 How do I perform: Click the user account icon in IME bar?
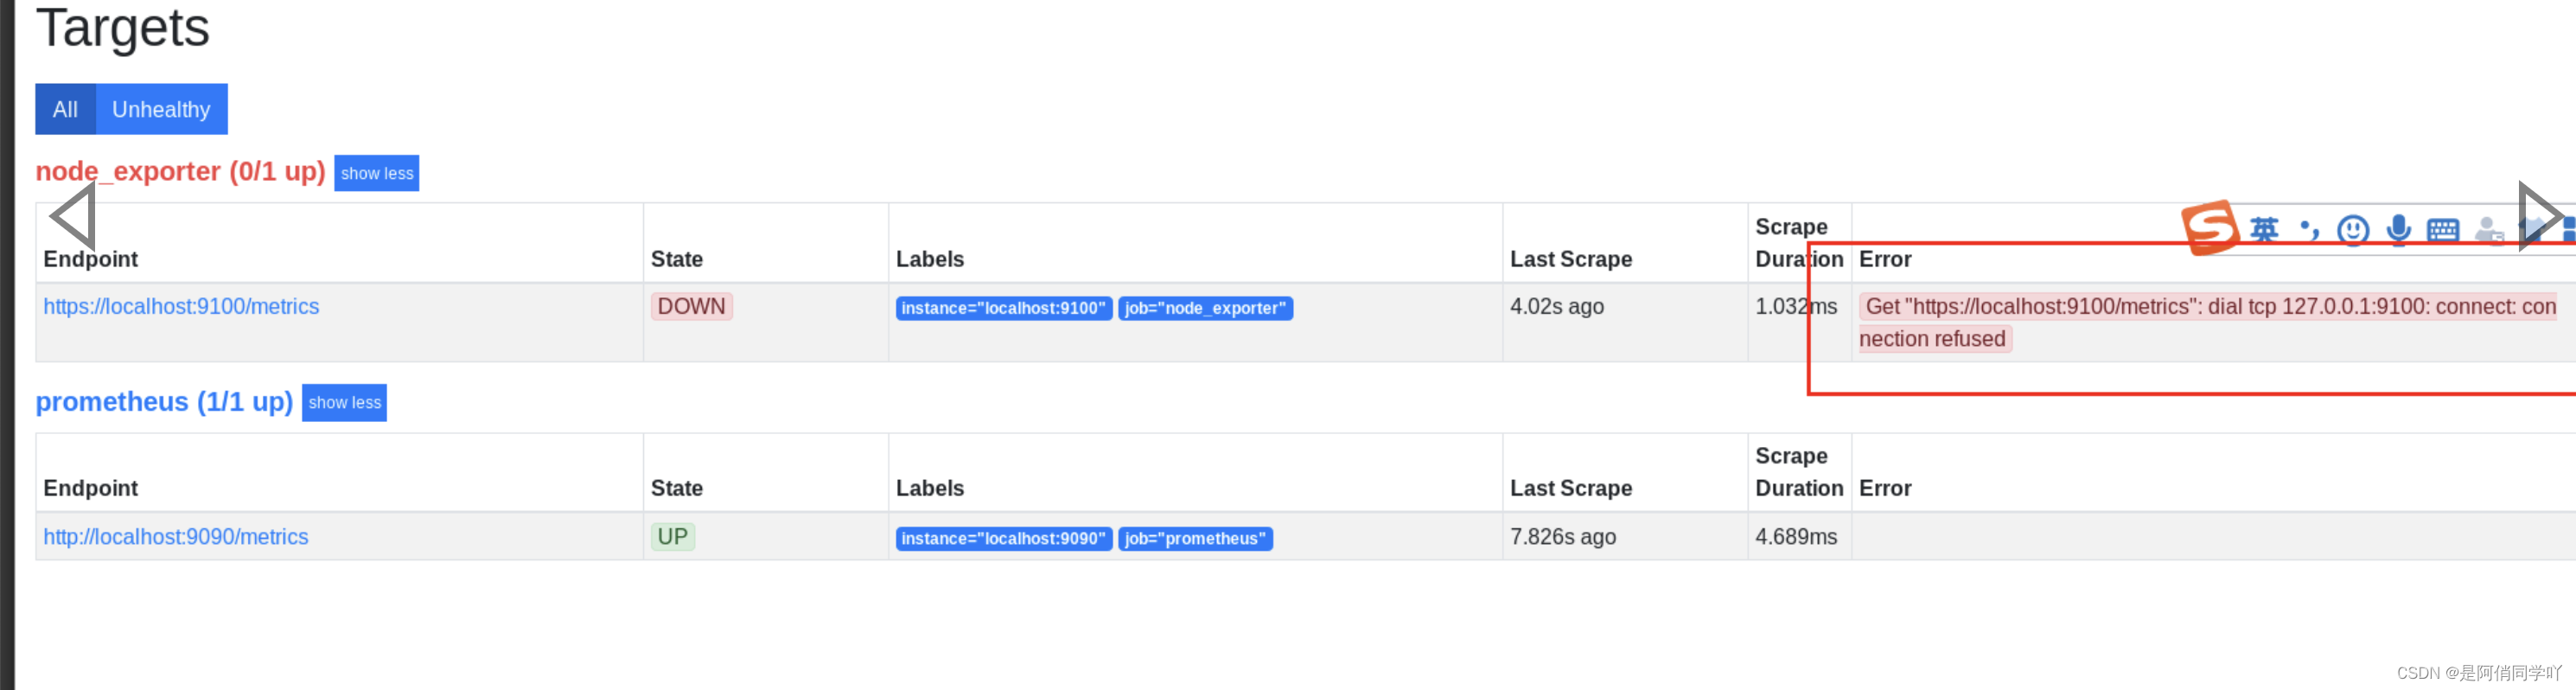(x=2488, y=231)
